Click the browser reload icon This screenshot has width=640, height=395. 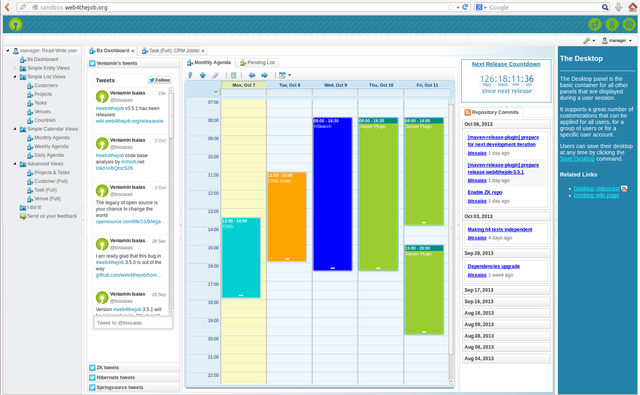(465, 7)
